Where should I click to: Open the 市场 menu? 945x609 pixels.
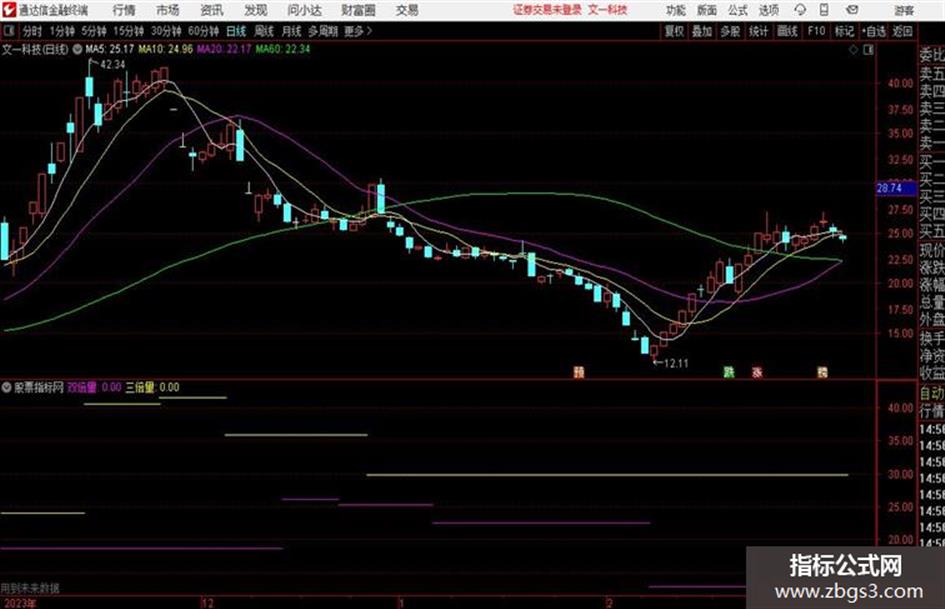click(168, 10)
